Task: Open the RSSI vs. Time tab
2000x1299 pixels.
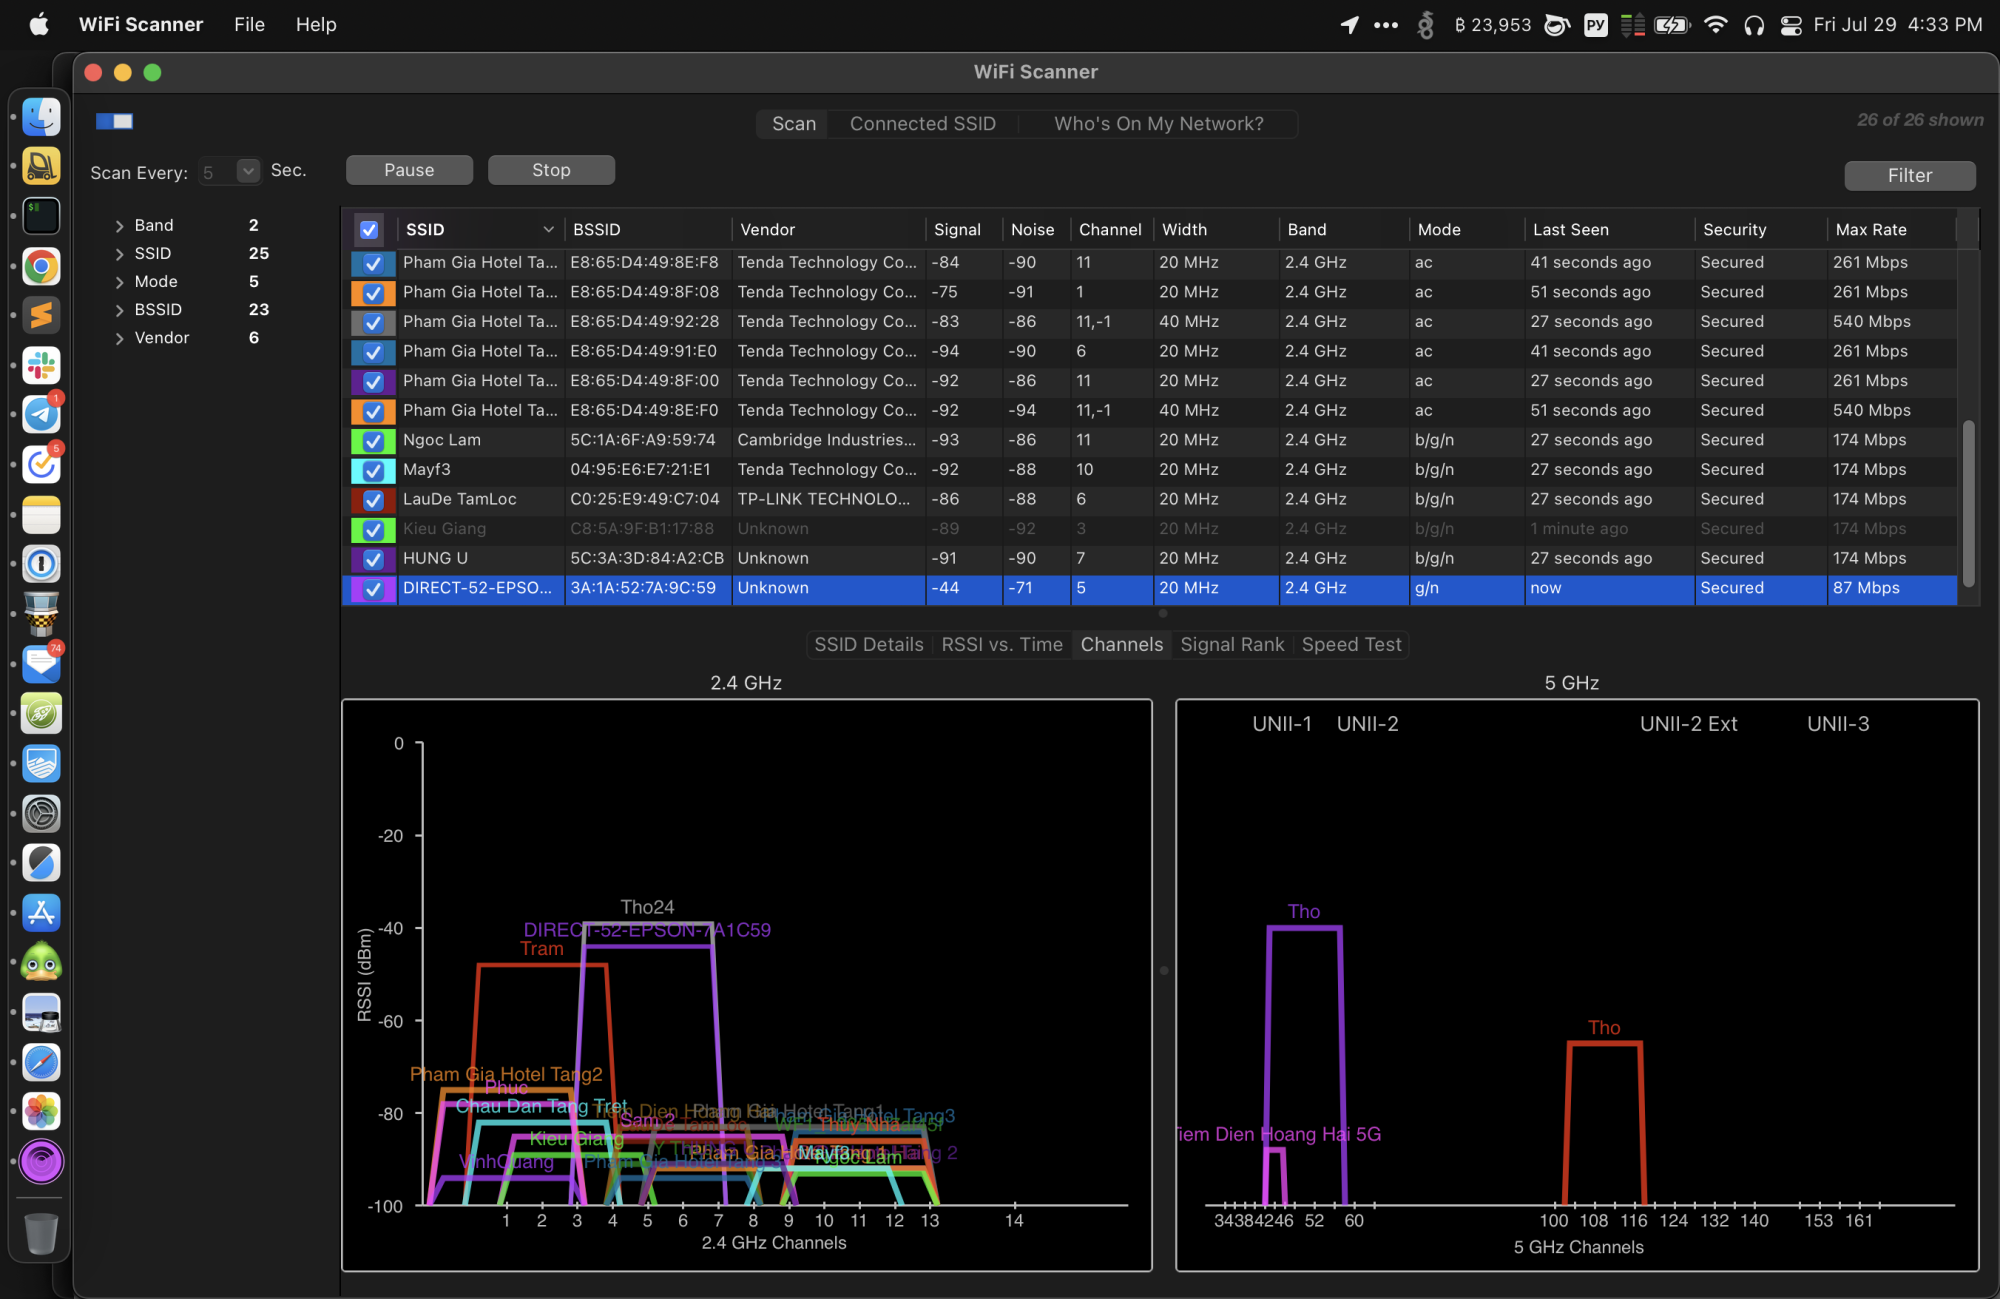Action: [1002, 645]
